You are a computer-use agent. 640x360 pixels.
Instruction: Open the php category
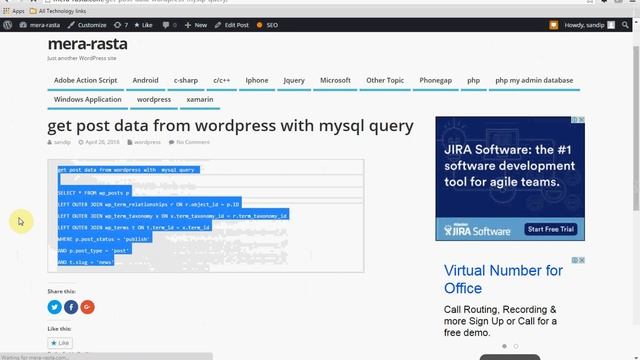(x=473, y=80)
